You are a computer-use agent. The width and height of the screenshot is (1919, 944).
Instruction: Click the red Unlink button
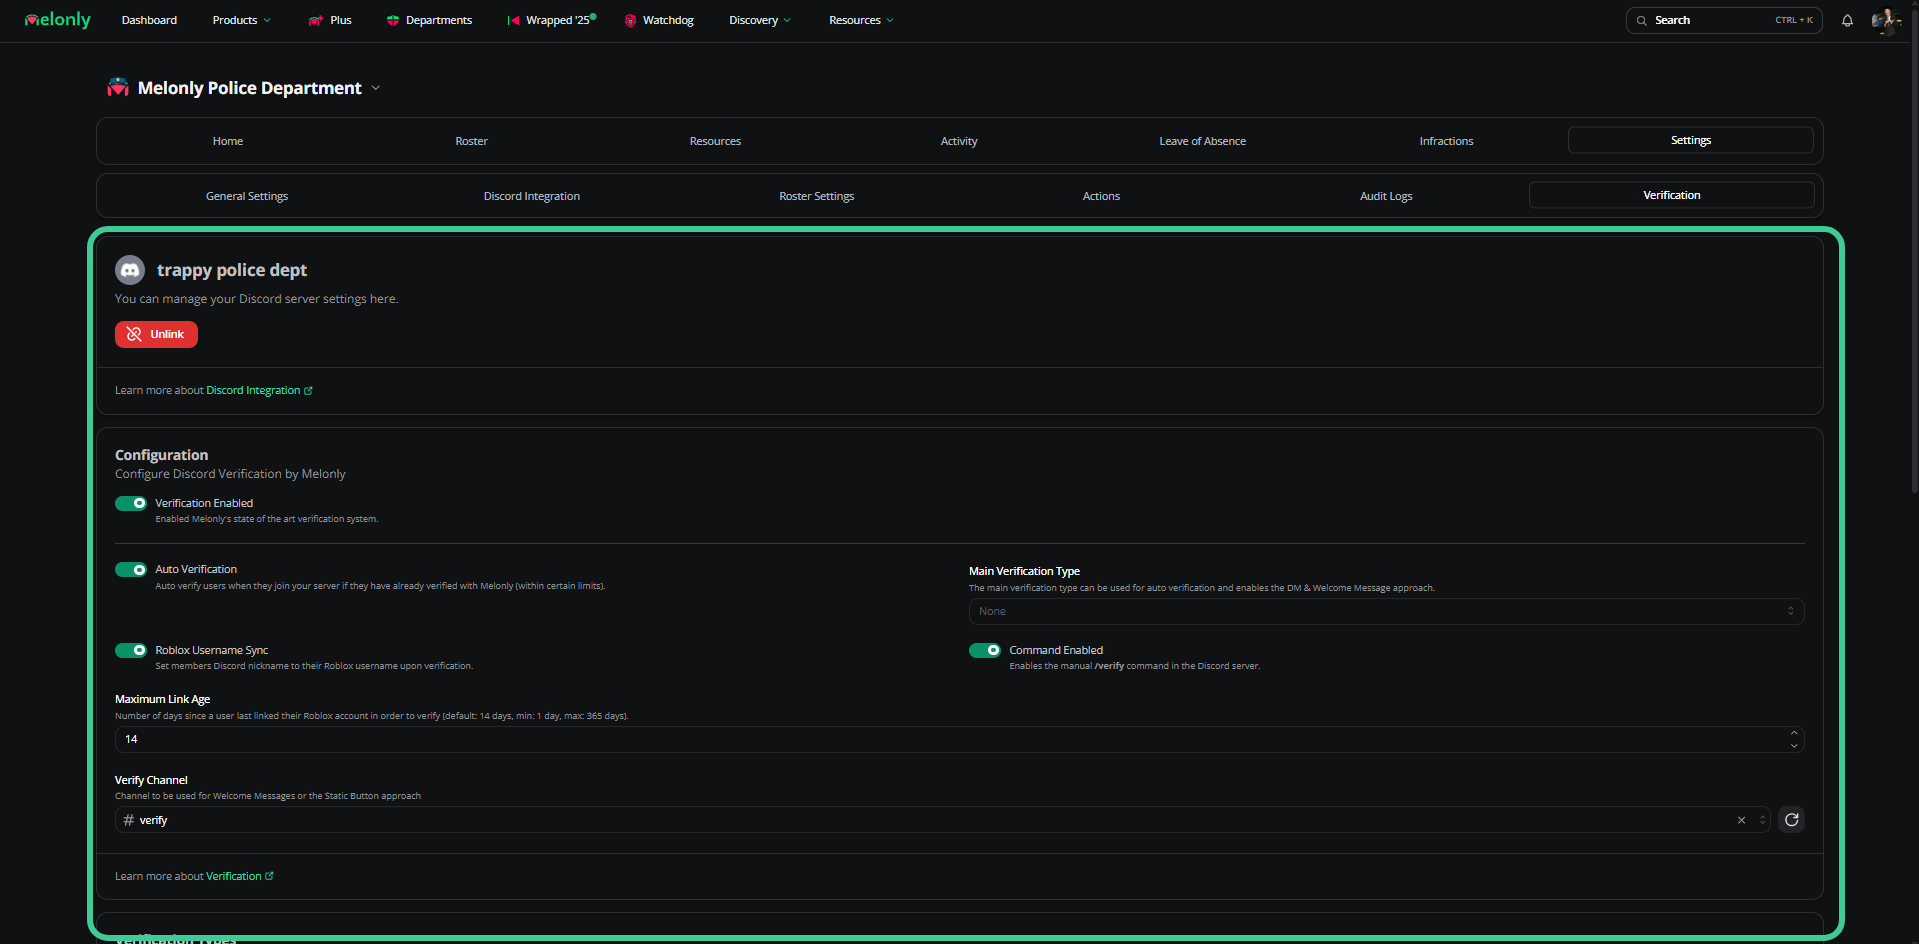coord(156,334)
